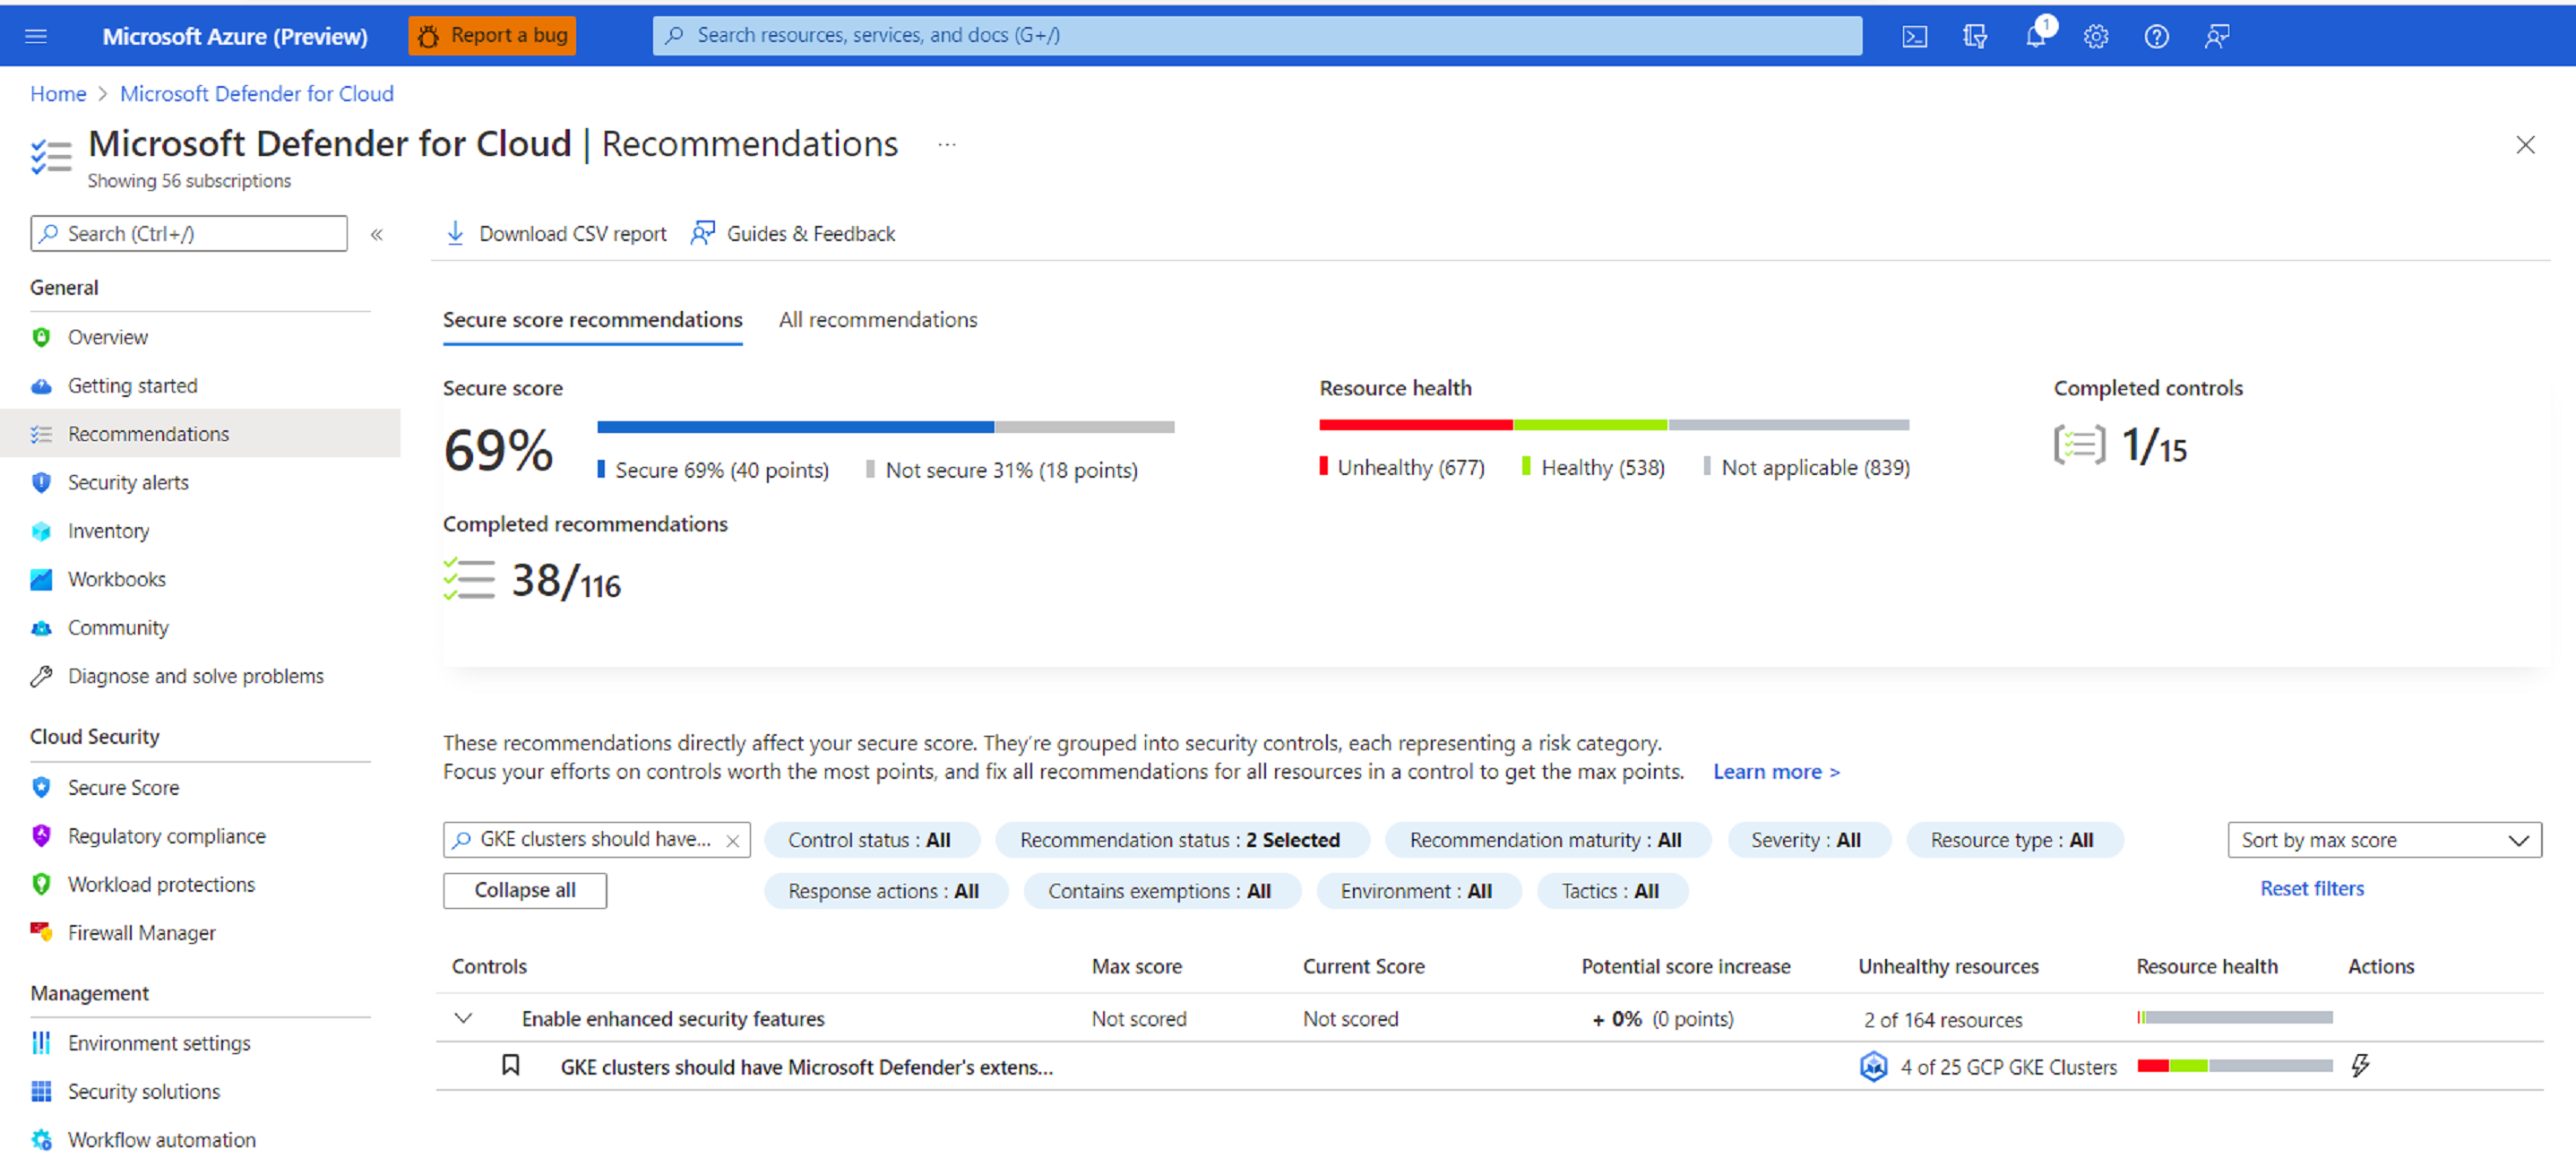This screenshot has height=1167, width=2576.
Task: Switch to the All recommendations tab
Action: pyautogui.click(x=877, y=320)
